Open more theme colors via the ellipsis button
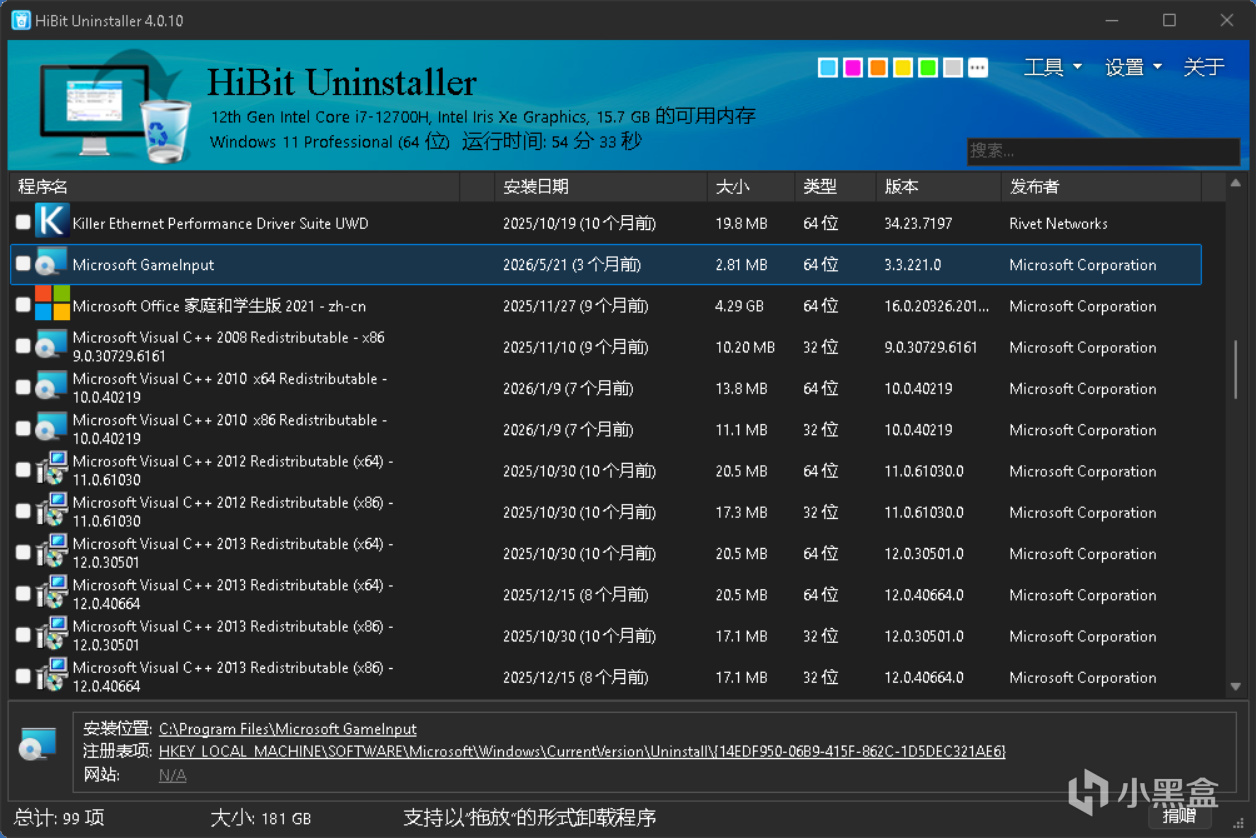Screen dimensions: 1256x838 pyautogui.click(x=978, y=67)
